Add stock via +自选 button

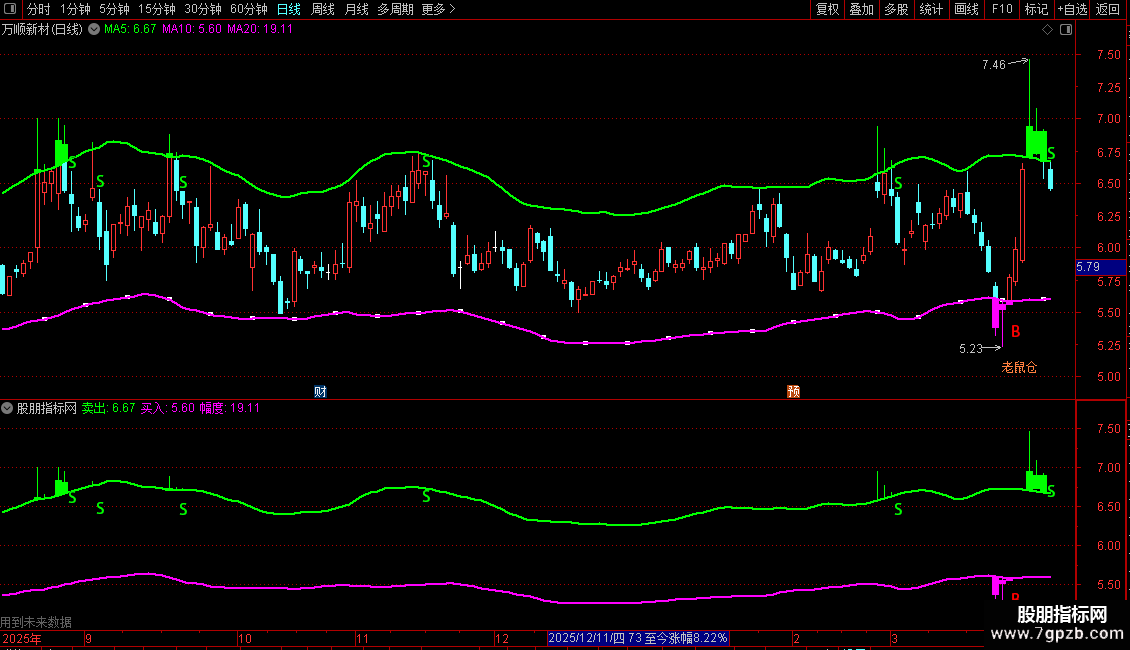click(1072, 9)
